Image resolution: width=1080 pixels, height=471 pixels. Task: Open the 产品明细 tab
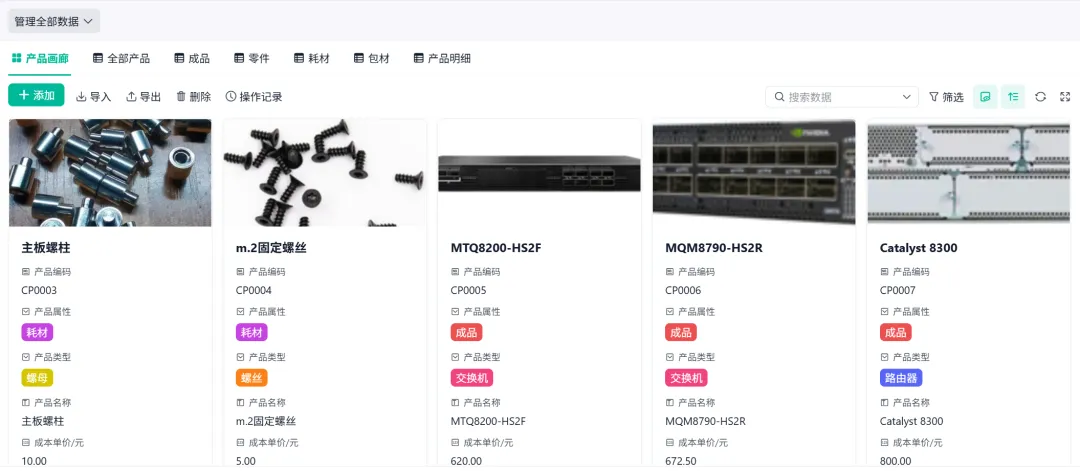(x=442, y=59)
